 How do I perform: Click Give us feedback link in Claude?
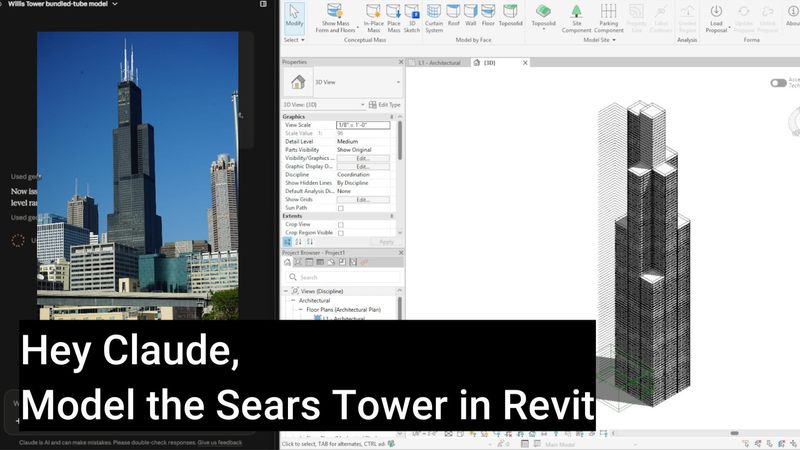tap(220, 443)
